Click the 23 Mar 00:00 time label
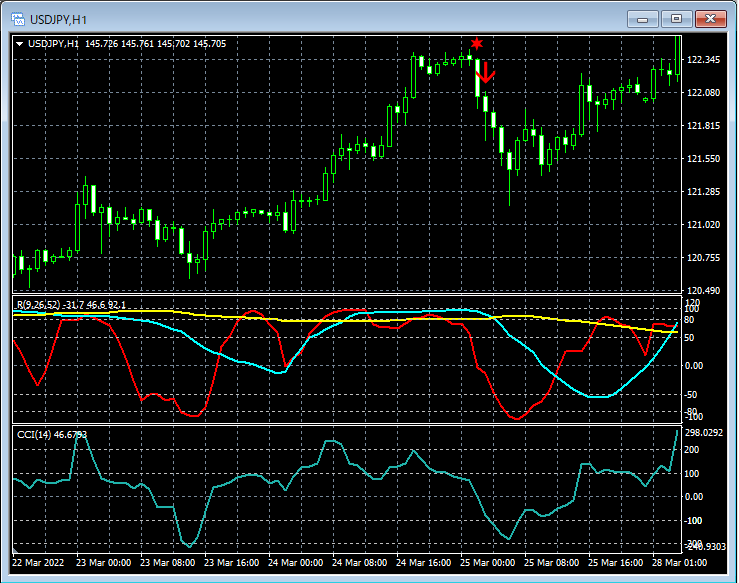This screenshot has width=739, height=583. point(104,563)
